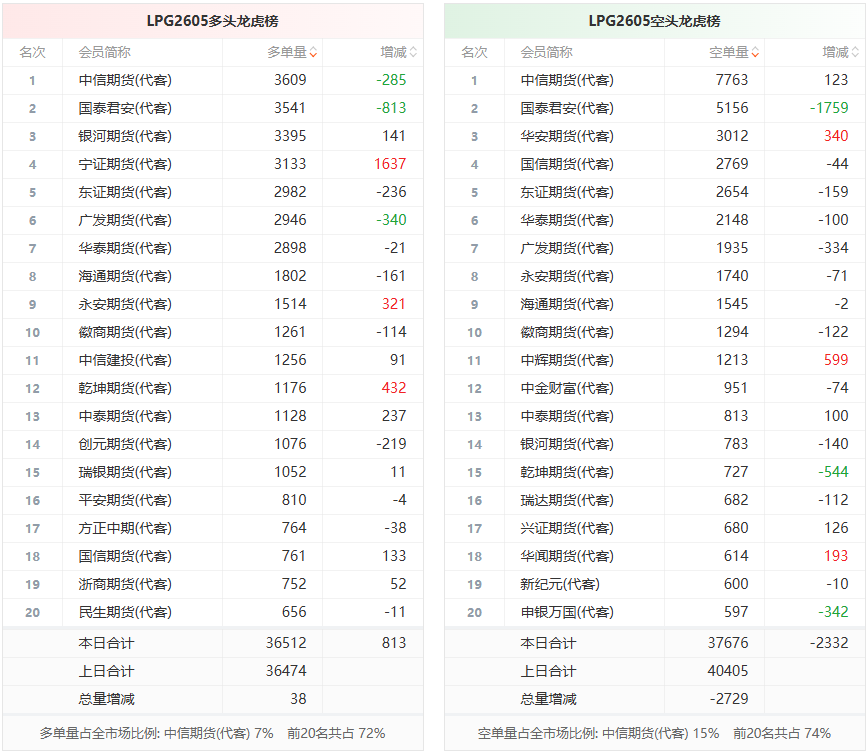Click the long total 36512
This screenshot has width=868, height=753.
(x=286, y=643)
